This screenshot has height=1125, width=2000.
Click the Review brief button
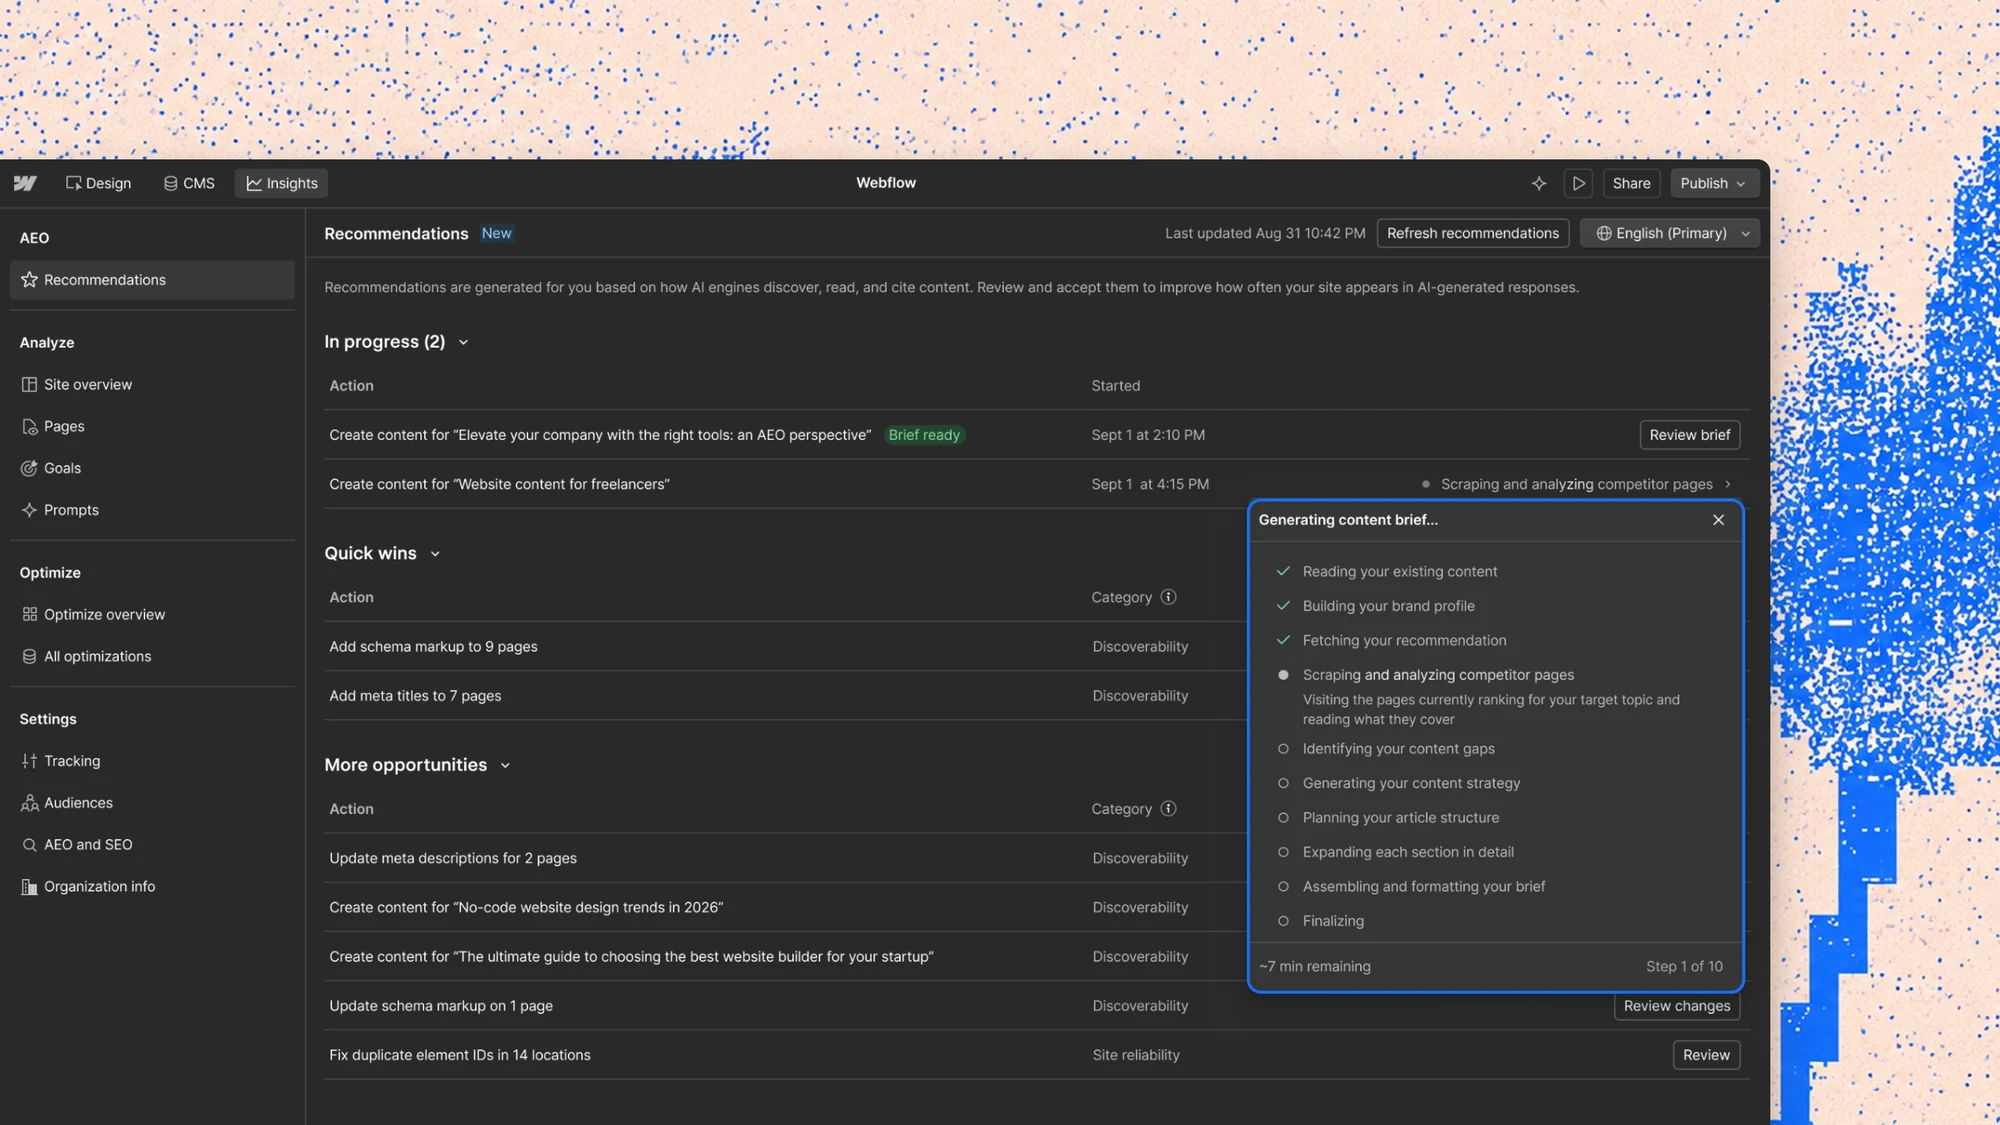(x=1689, y=435)
